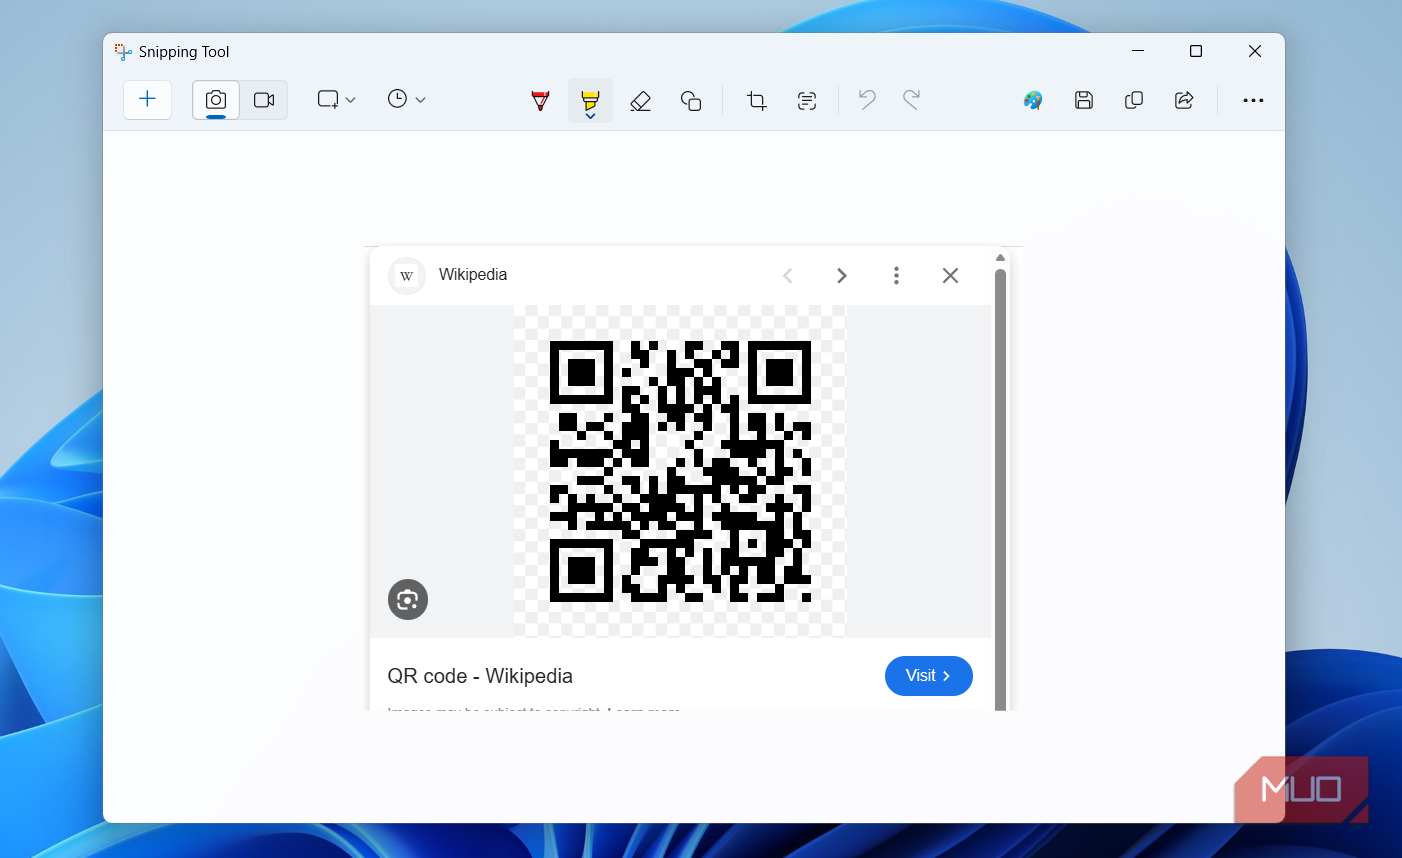This screenshot has height=858, width=1402.
Task: Open See more three-dot menu
Action: click(x=1253, y=100)
